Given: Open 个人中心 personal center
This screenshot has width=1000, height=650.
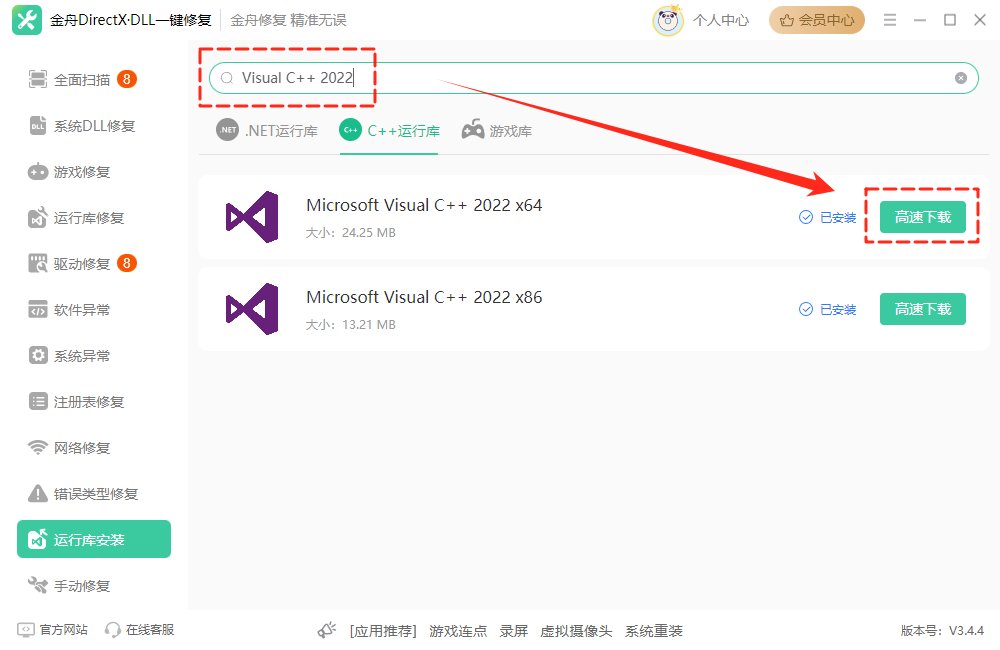Looking at the screenshot, I should 721,20.
